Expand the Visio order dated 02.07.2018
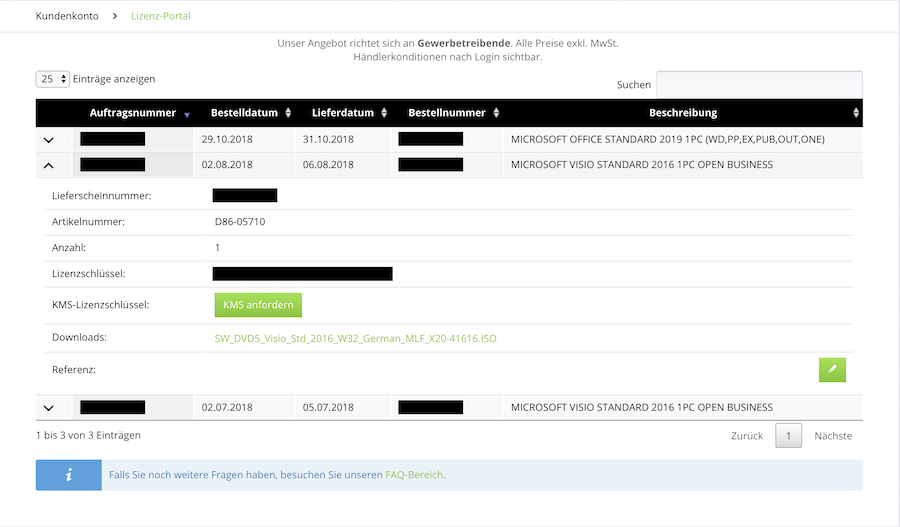The image size is (900, 527). (48, 408)
